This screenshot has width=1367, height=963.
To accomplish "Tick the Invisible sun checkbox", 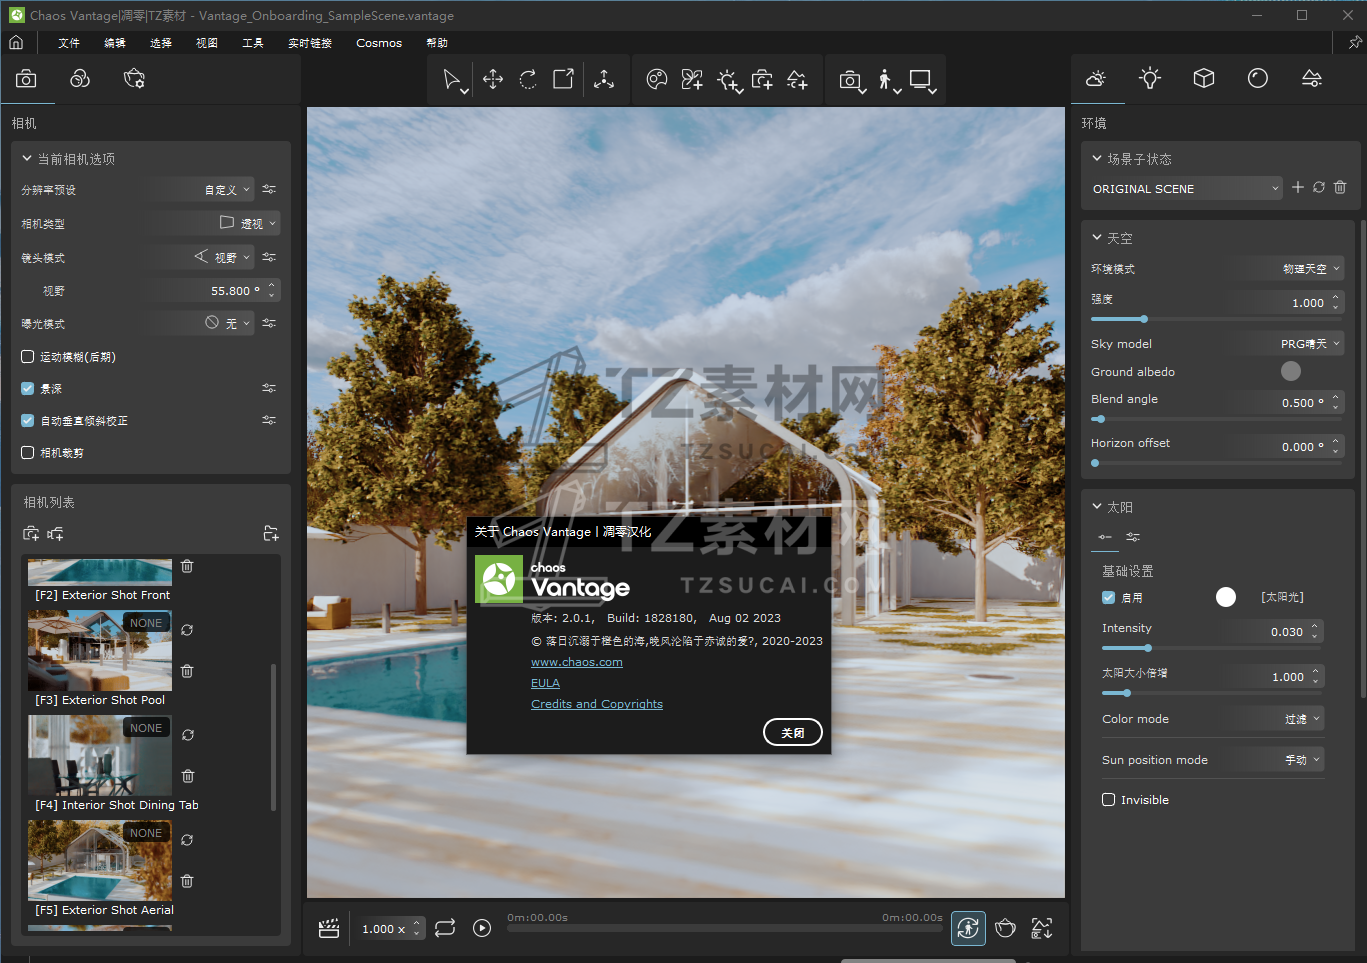I will point(1108,799).
